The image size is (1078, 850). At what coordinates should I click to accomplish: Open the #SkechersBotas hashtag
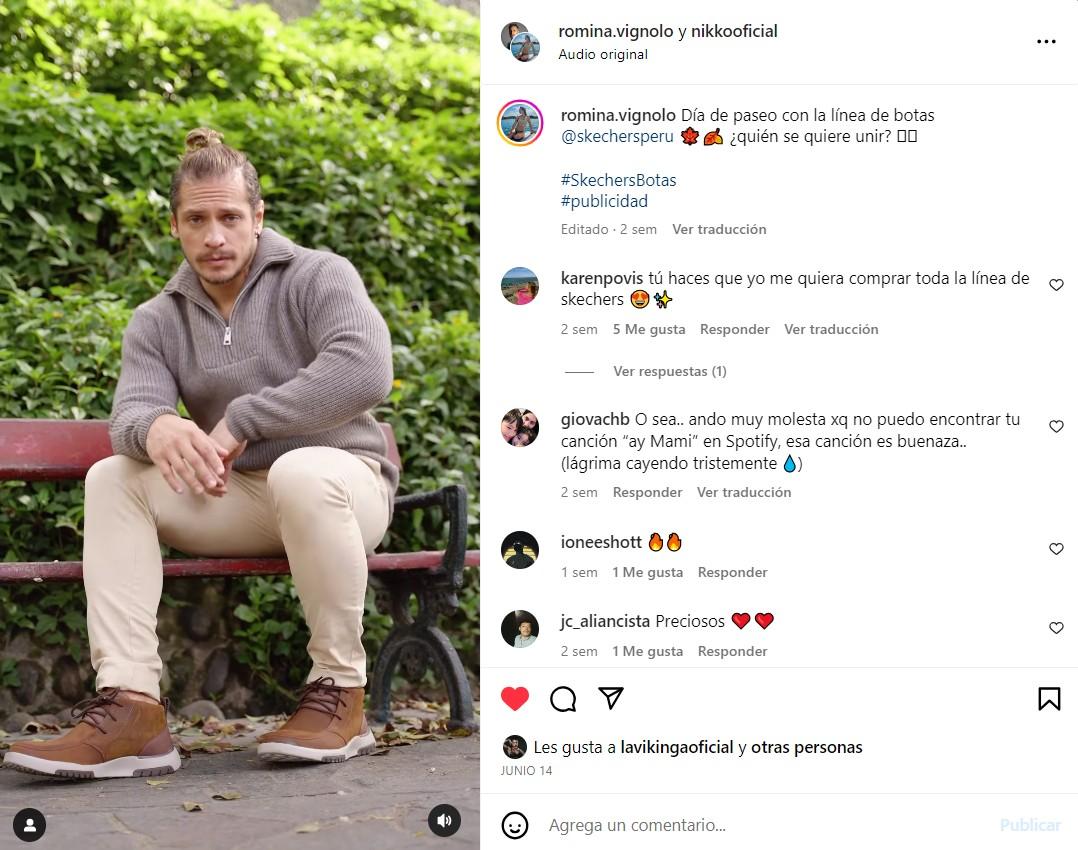coord(618,180)
